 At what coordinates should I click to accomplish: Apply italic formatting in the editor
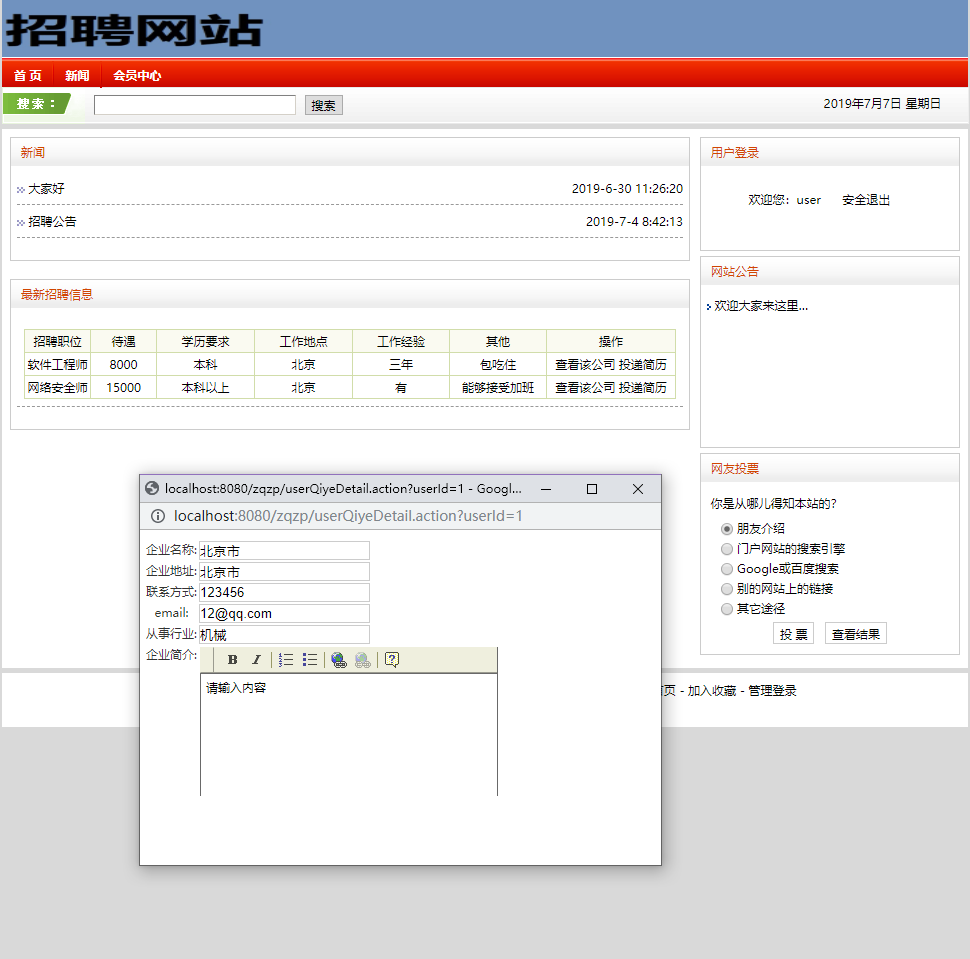click(x=256, y=660)
